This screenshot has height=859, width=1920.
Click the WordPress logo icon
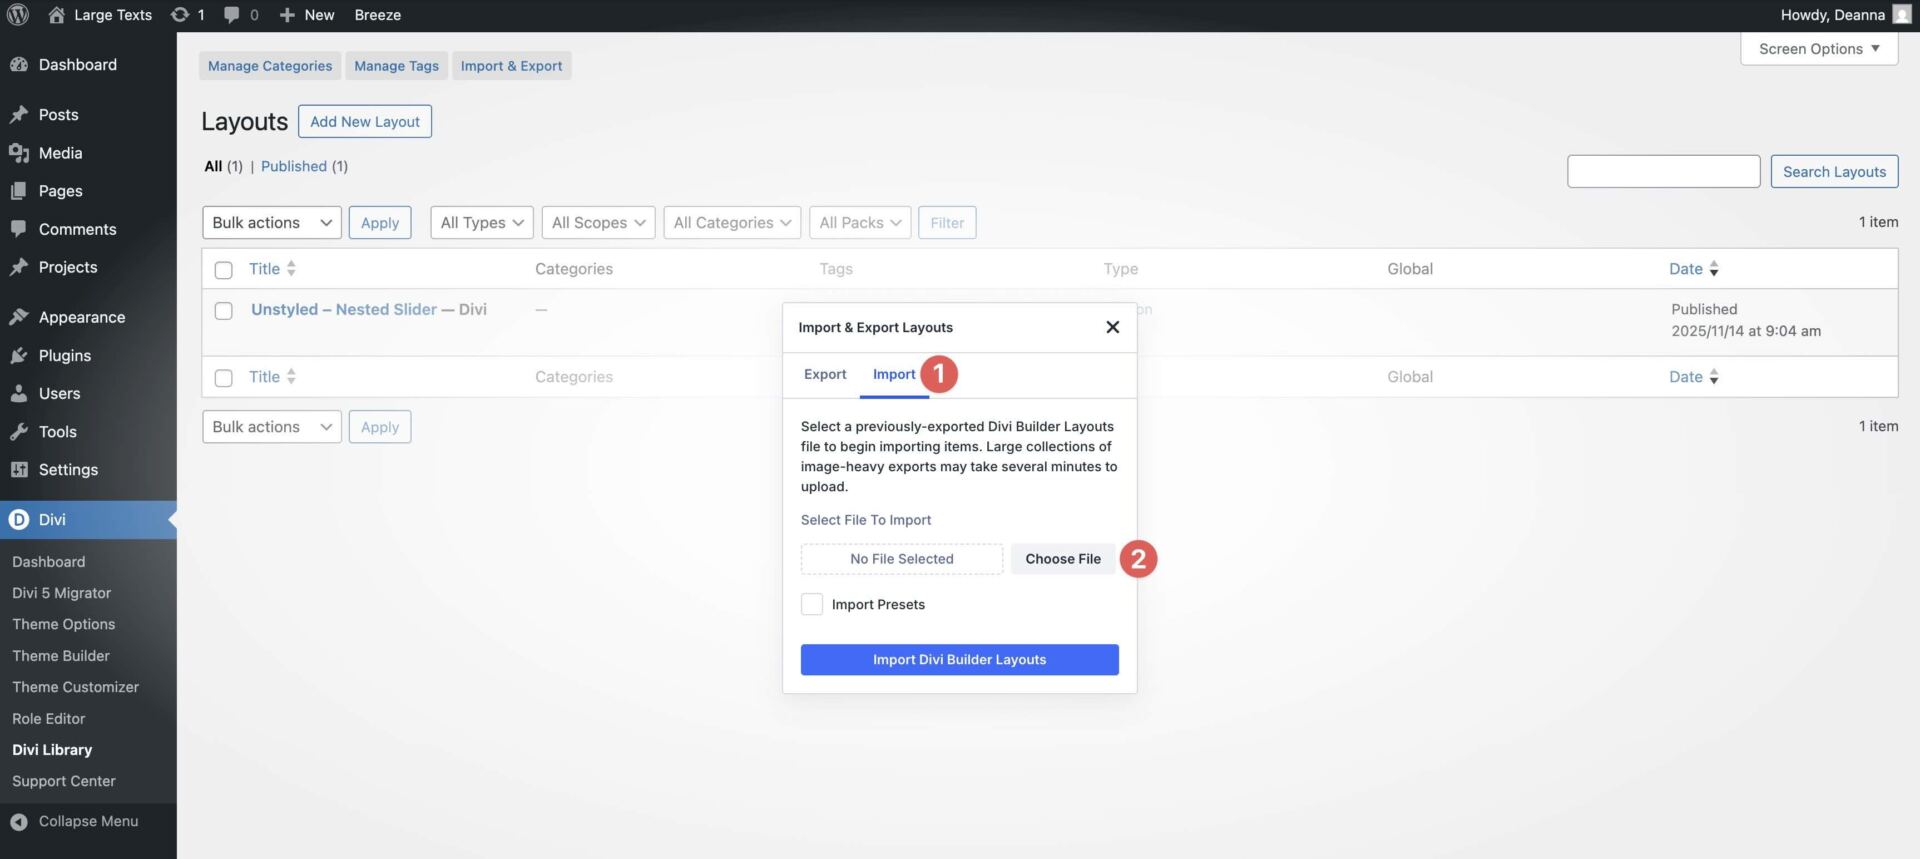(x=18, y=15)
